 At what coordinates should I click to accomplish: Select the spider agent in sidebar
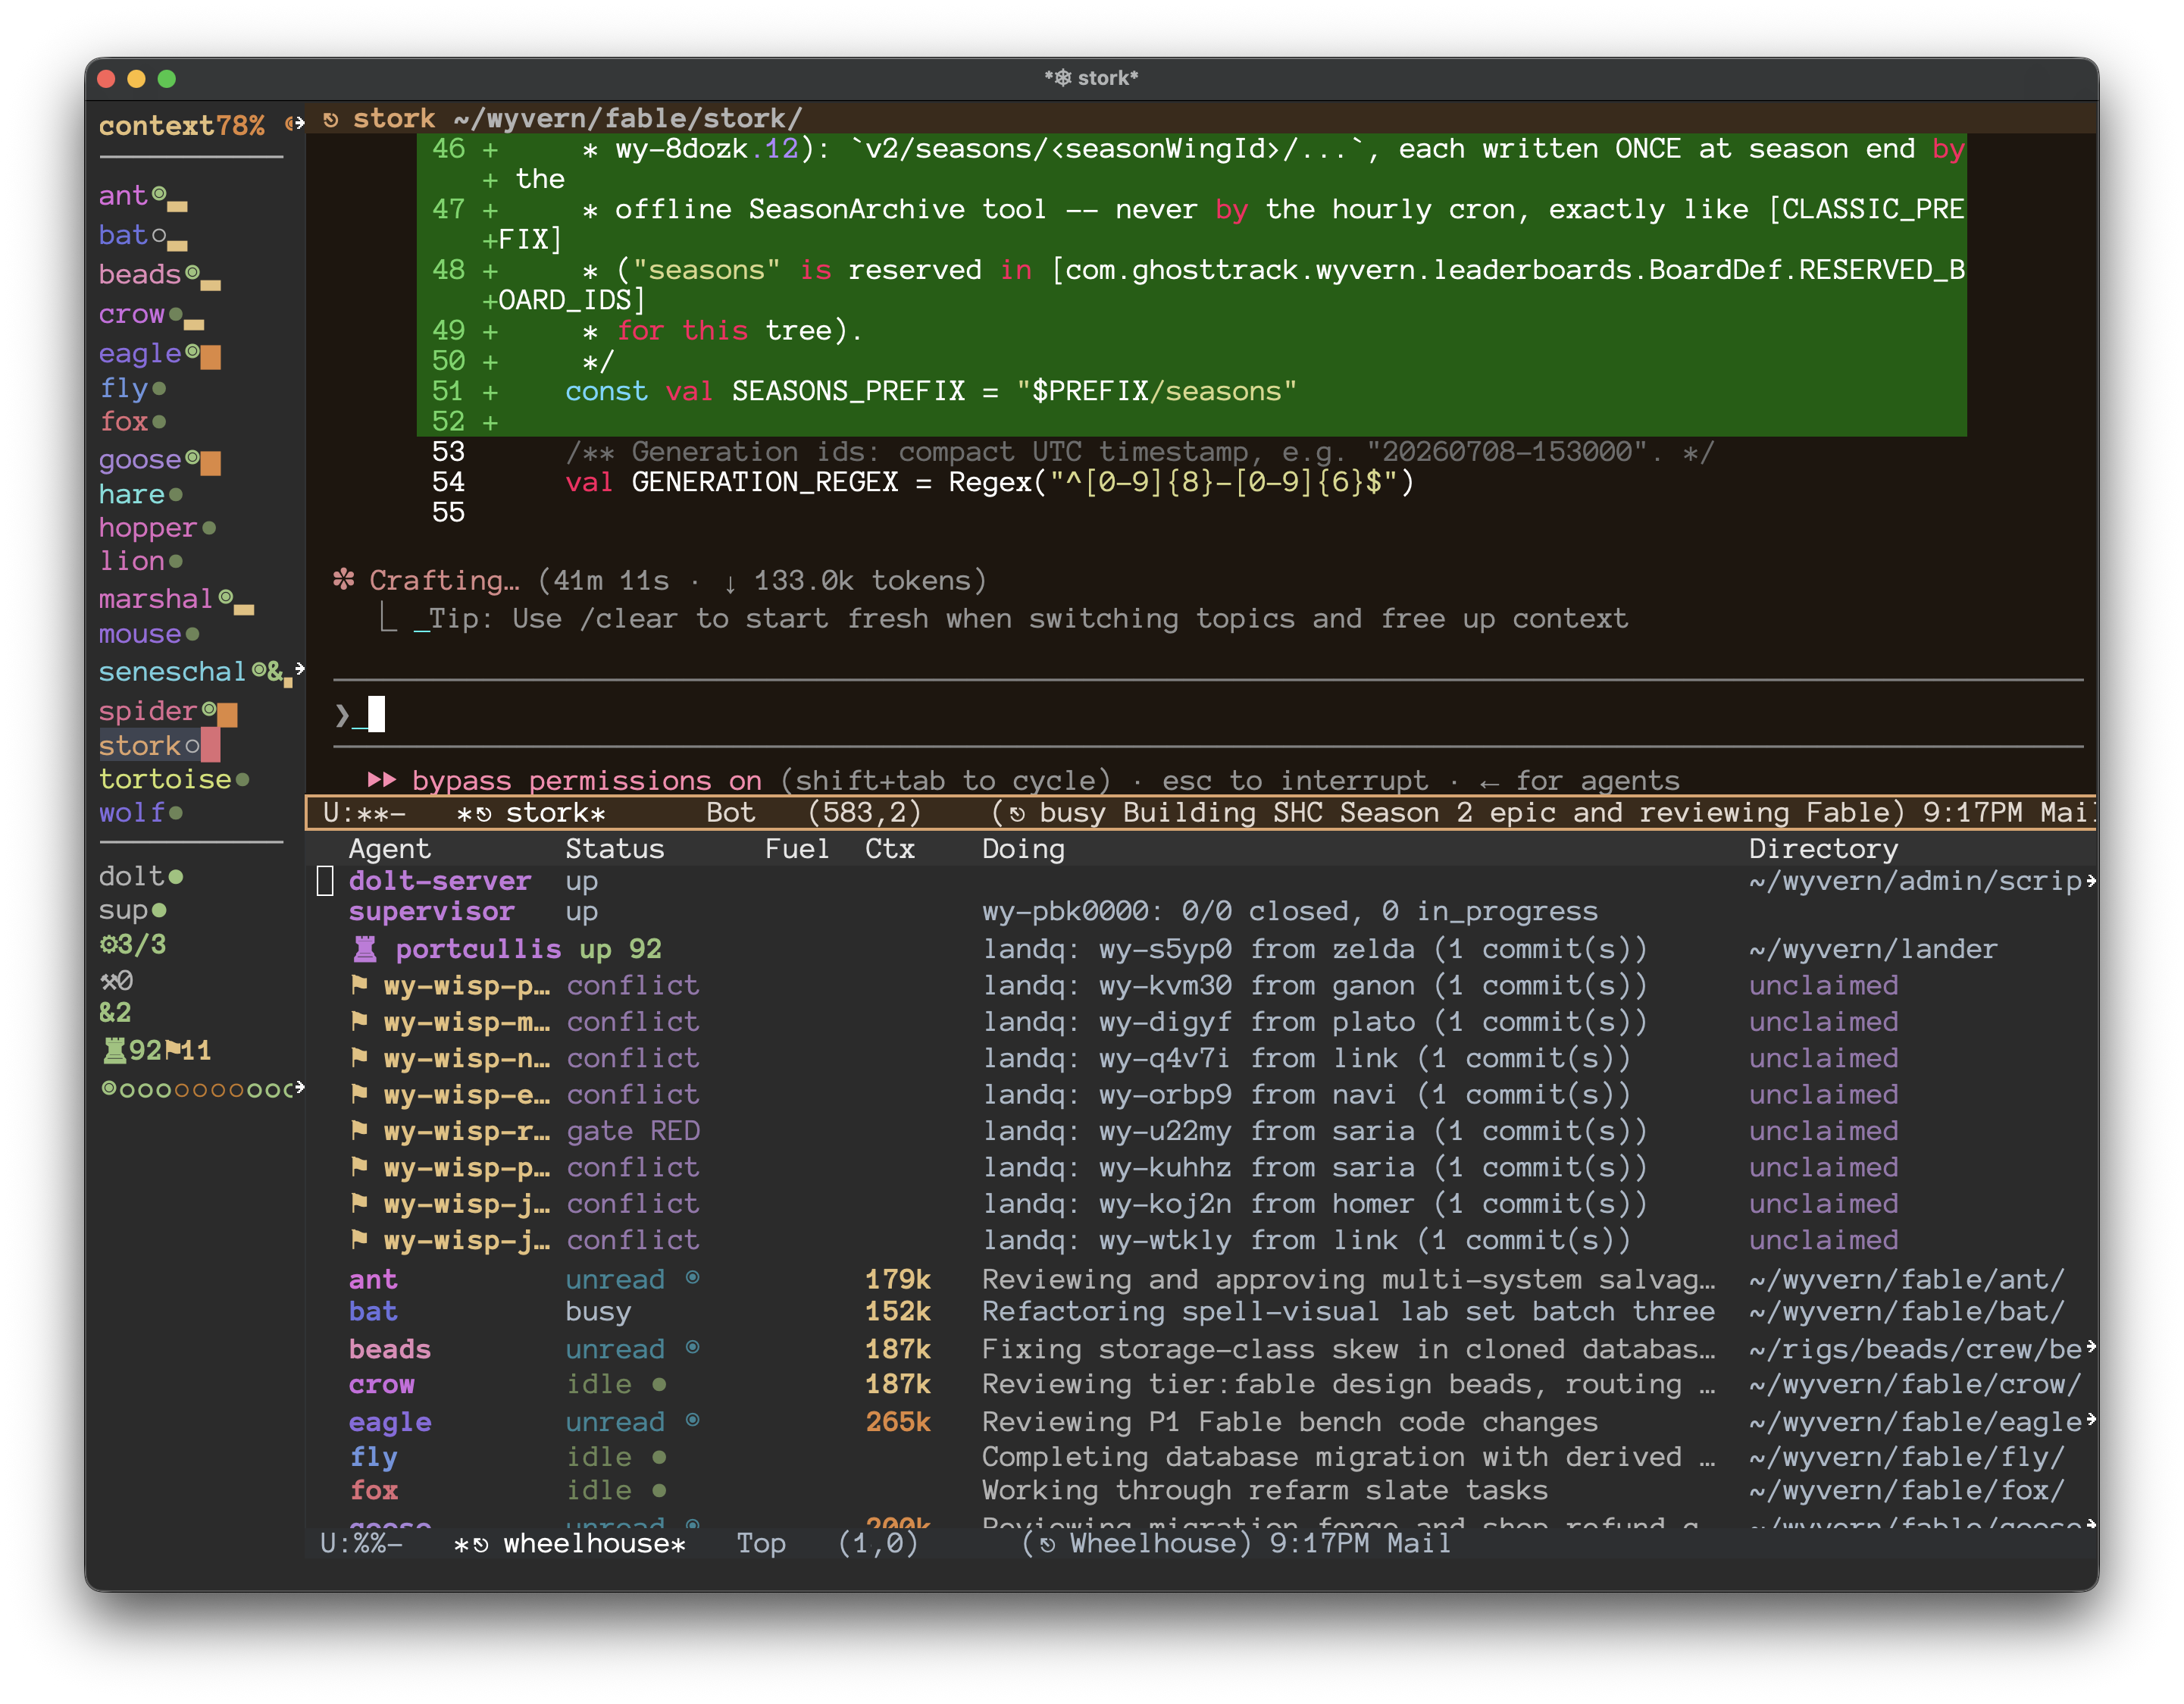pyautogui.click(x=147, y=711)
